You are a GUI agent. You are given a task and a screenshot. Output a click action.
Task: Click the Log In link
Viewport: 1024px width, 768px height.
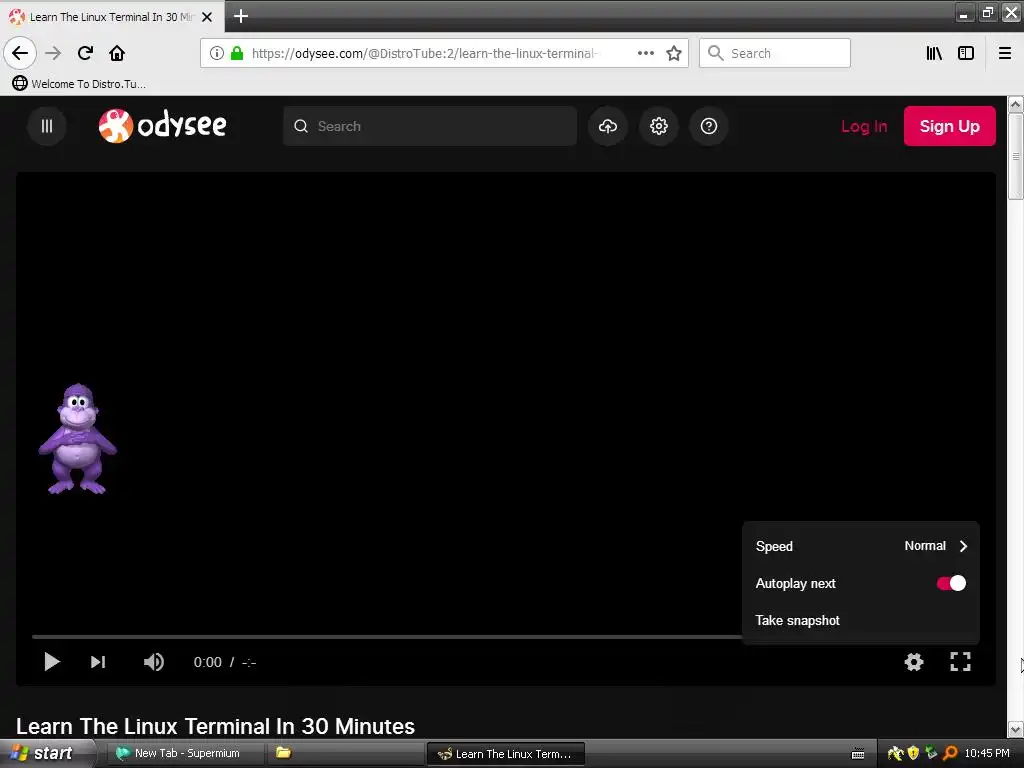pyautogui.click(x=864, y=127)
